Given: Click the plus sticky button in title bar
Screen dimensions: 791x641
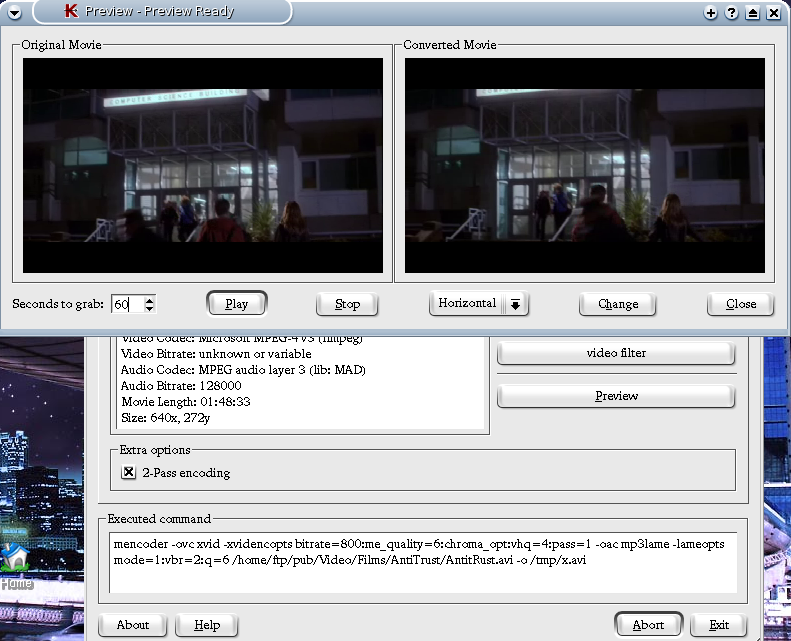Looking at the screenshot, I should coord(710,13).
